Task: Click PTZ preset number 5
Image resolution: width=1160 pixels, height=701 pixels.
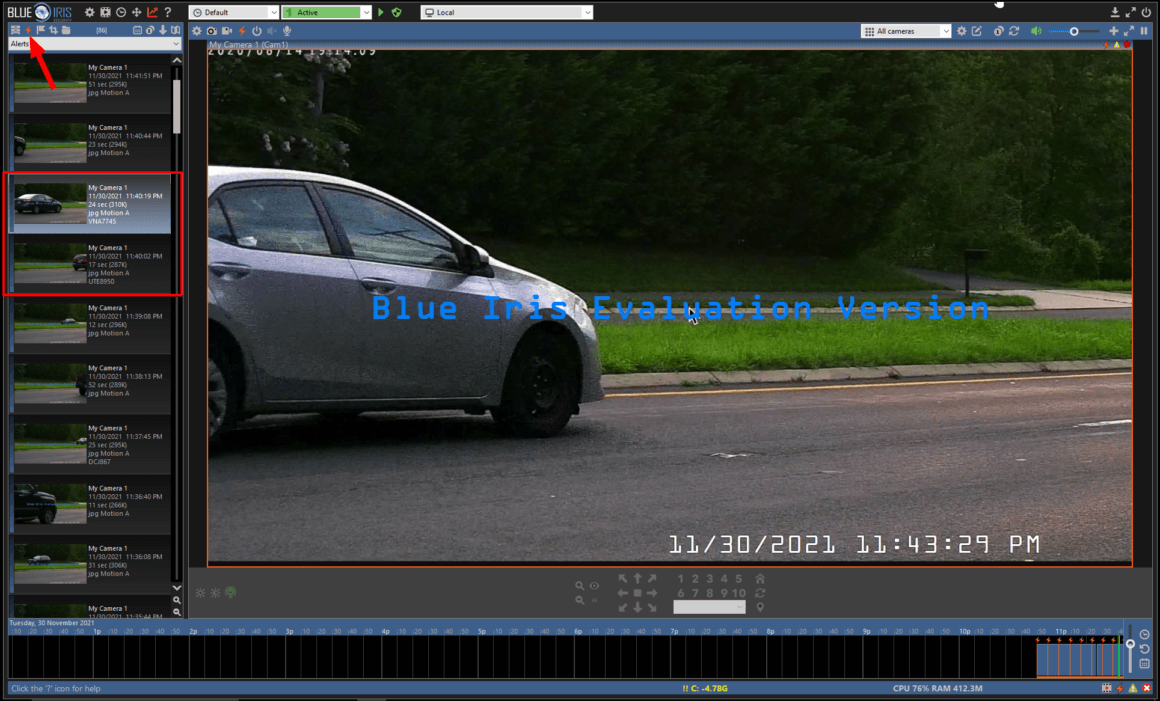Action: (738, 579)
